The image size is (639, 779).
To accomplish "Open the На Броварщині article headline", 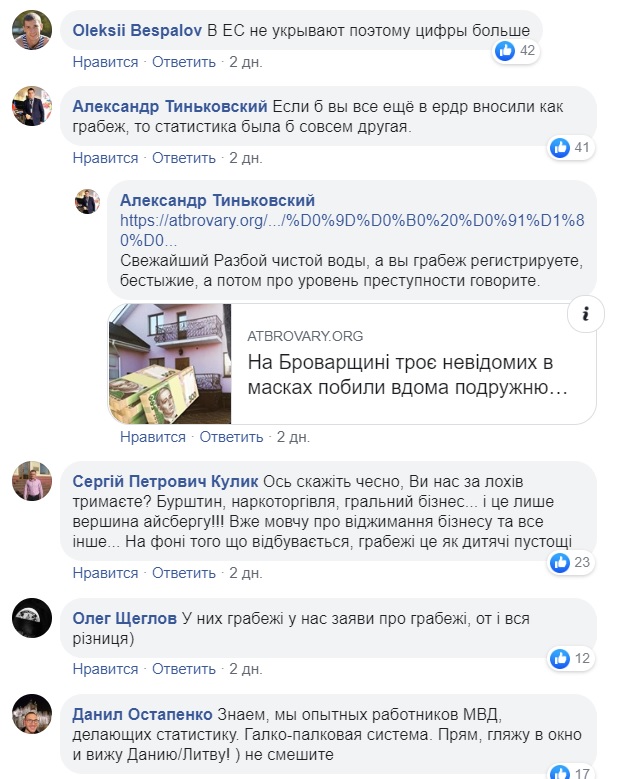I will click(407, 375).
